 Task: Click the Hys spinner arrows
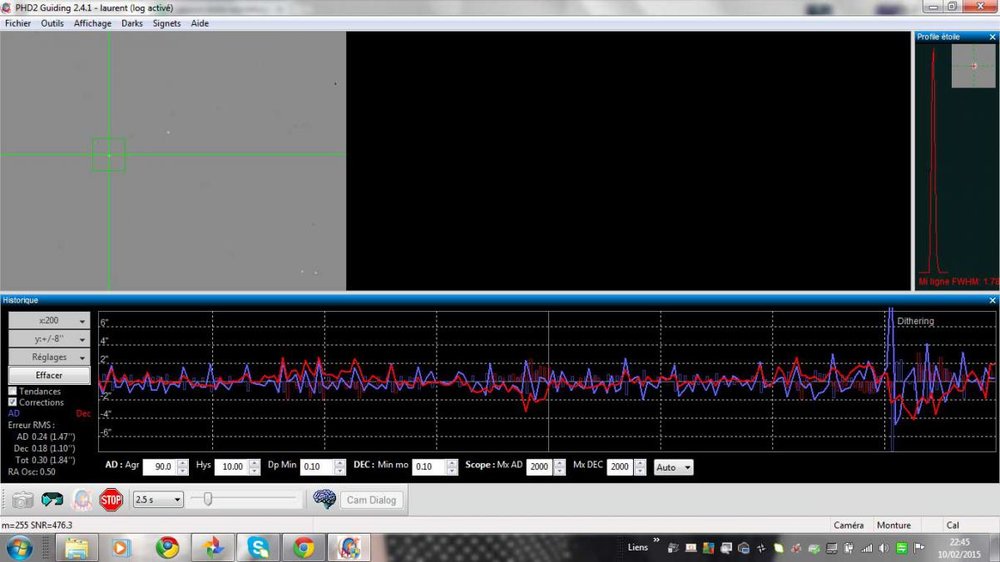pyautogui.click(x=254, y=467)
